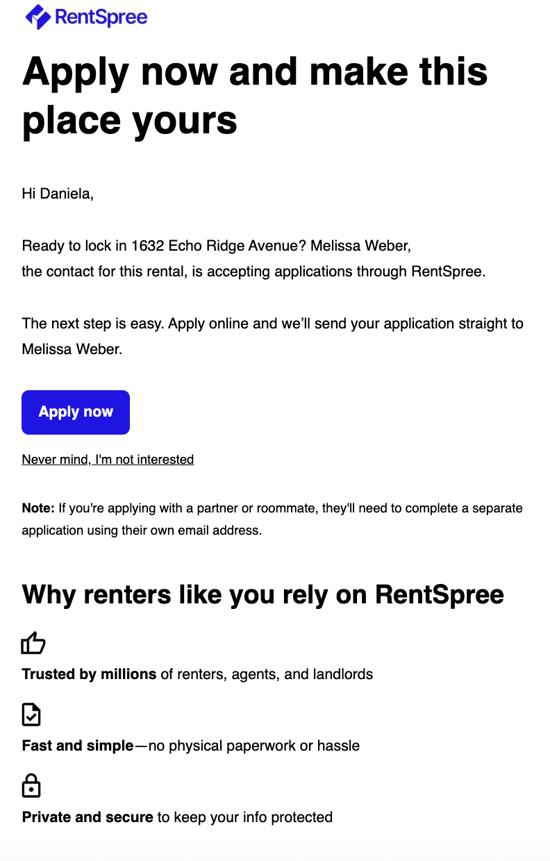Click the blue Apply now button
550x861 pixels.
(x=76, y=412)
